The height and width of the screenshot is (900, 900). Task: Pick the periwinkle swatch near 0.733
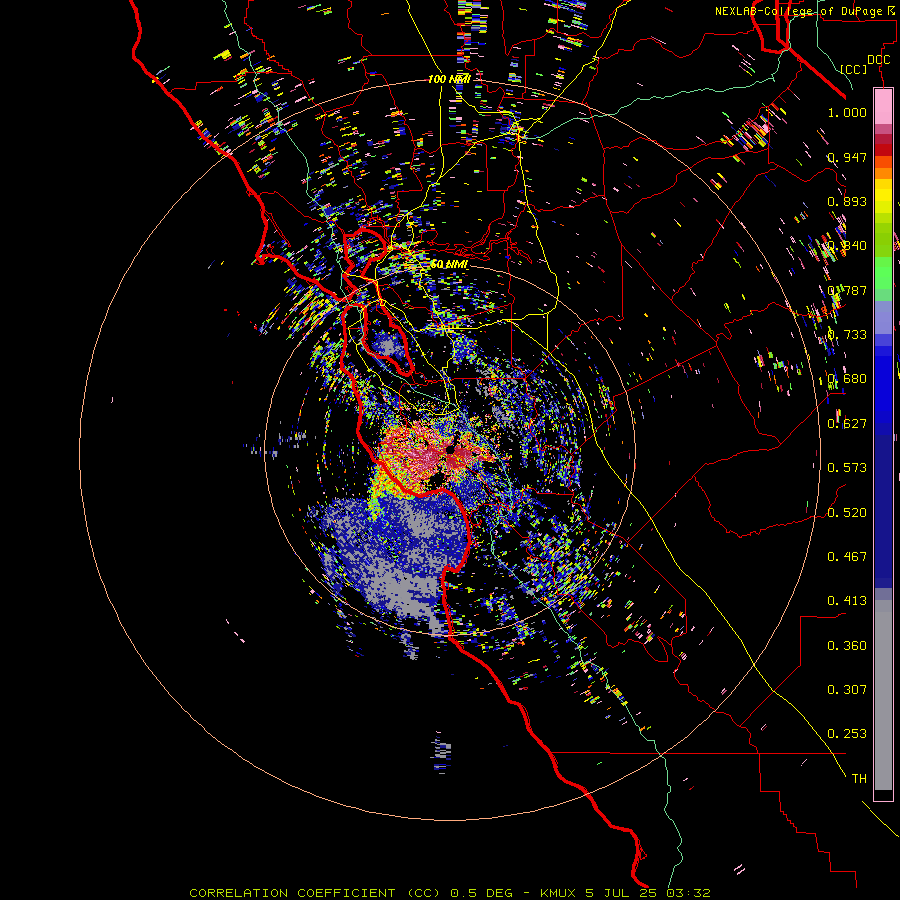click(x=883, y=318)
